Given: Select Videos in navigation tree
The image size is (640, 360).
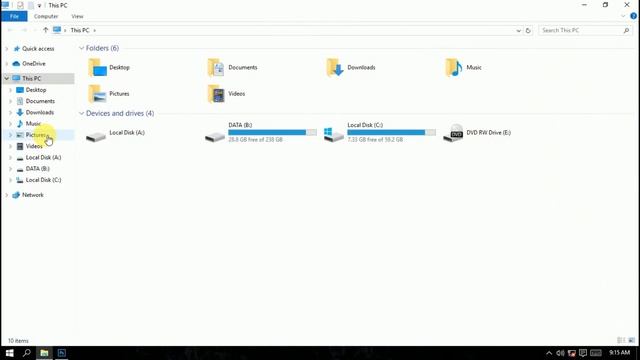Looking at the screenshot, I should [x=34, y=146].
